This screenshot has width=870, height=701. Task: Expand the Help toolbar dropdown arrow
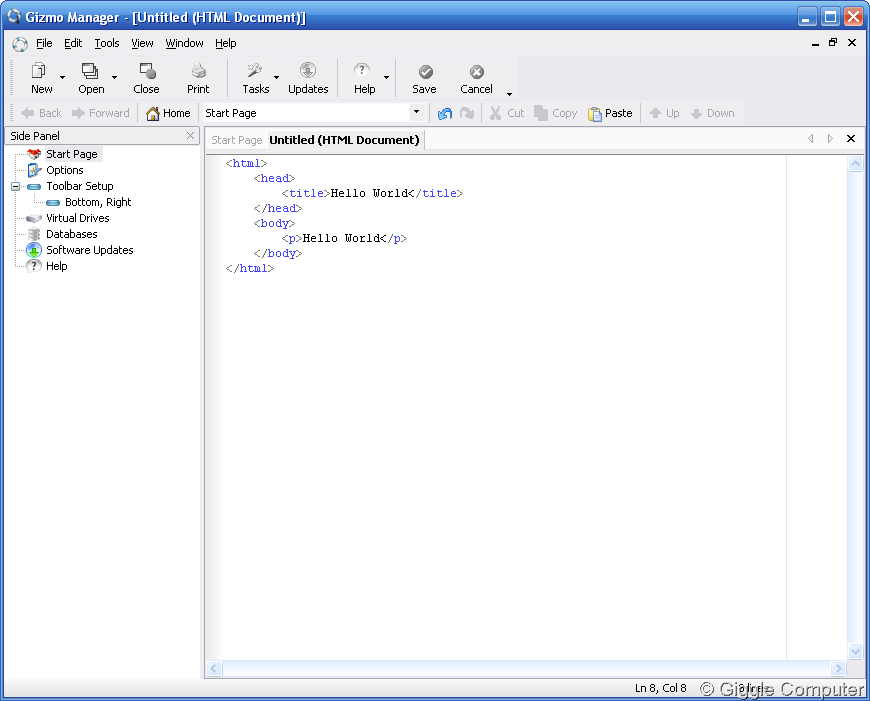[386, 78]
